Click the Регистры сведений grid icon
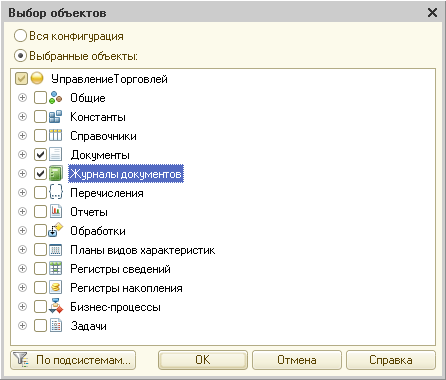This screenshot has width=446, height=380. coord(55,269)
